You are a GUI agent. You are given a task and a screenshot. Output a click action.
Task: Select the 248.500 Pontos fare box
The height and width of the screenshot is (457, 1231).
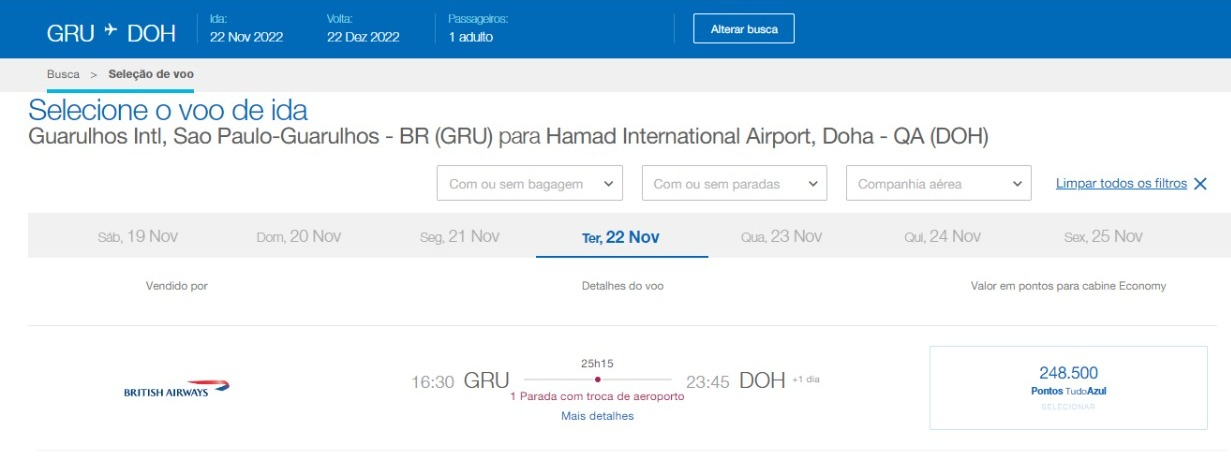coord(1068,388)
